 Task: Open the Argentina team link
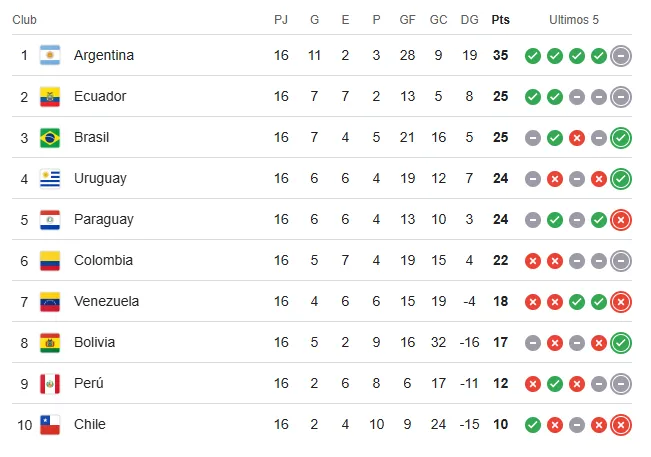click(x=103, y=55)
